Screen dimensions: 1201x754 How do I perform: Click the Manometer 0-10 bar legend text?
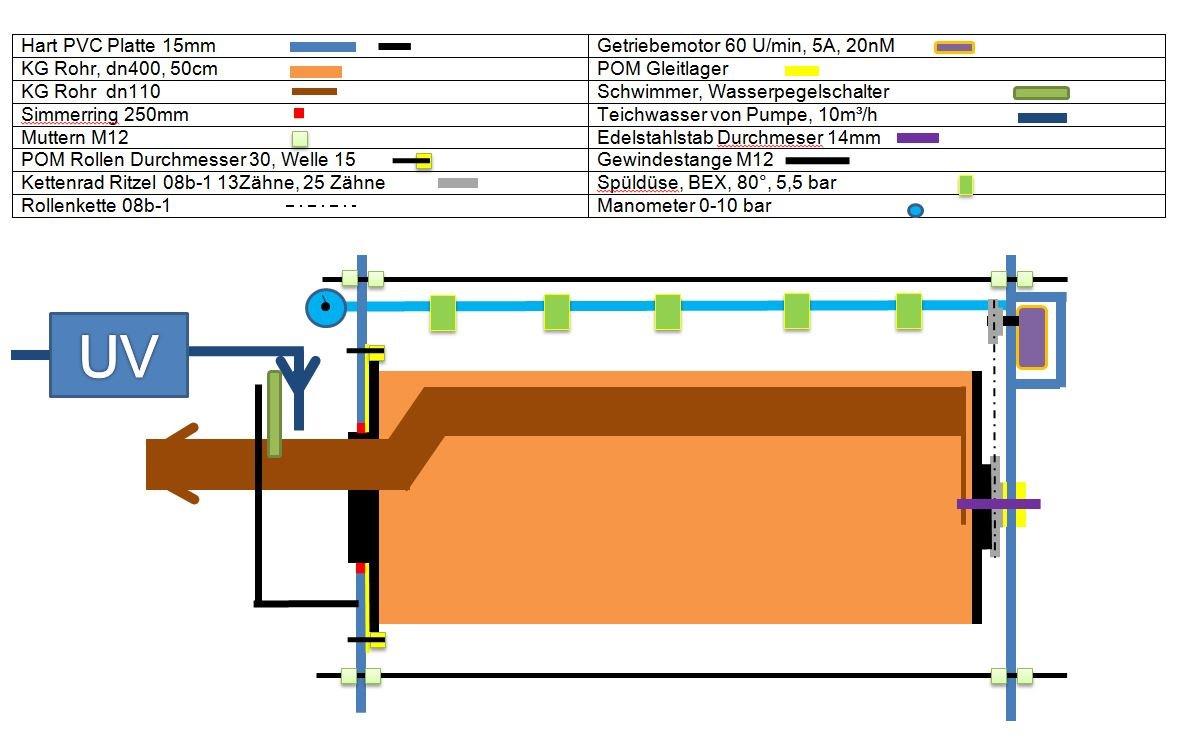(x=684, y=206)
